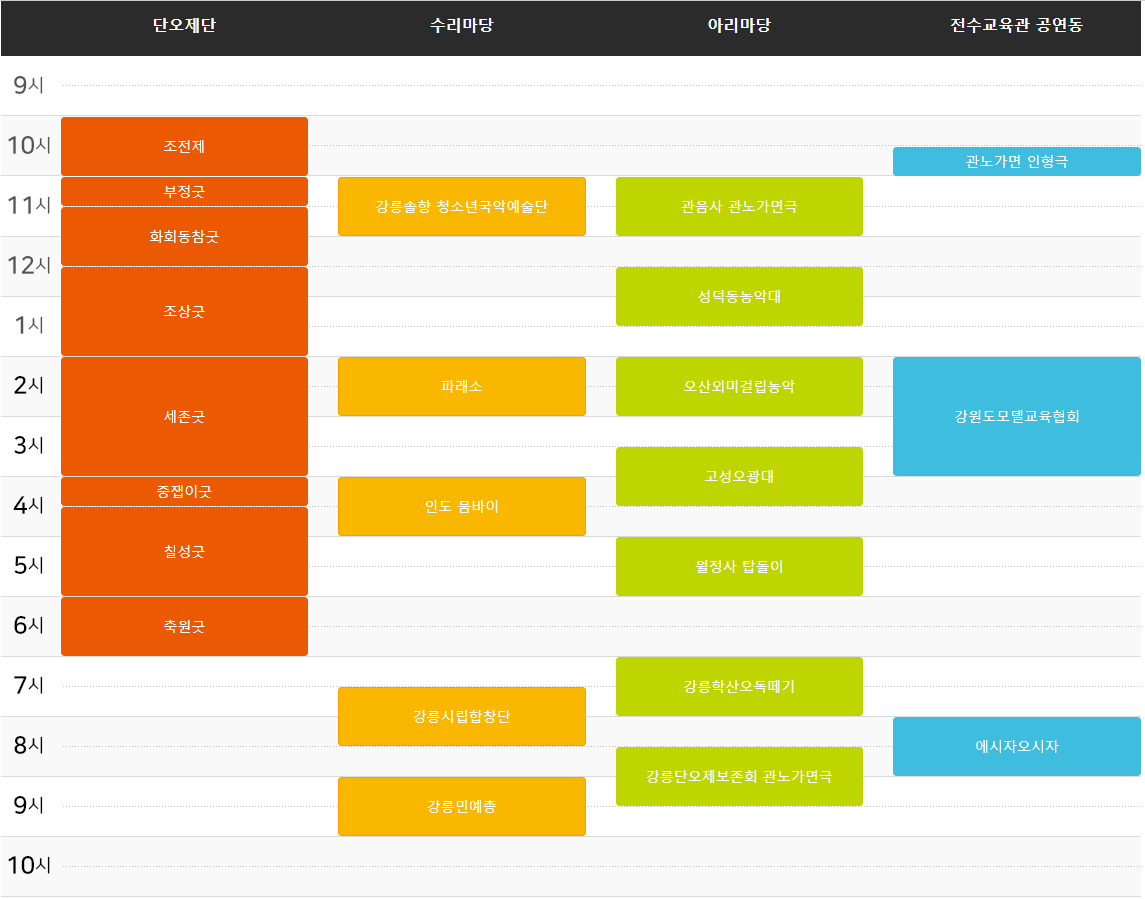View the 강릉학산오독떼기 event
Viewport: 1145px width, 899px height.
click(x=739, y=686)
